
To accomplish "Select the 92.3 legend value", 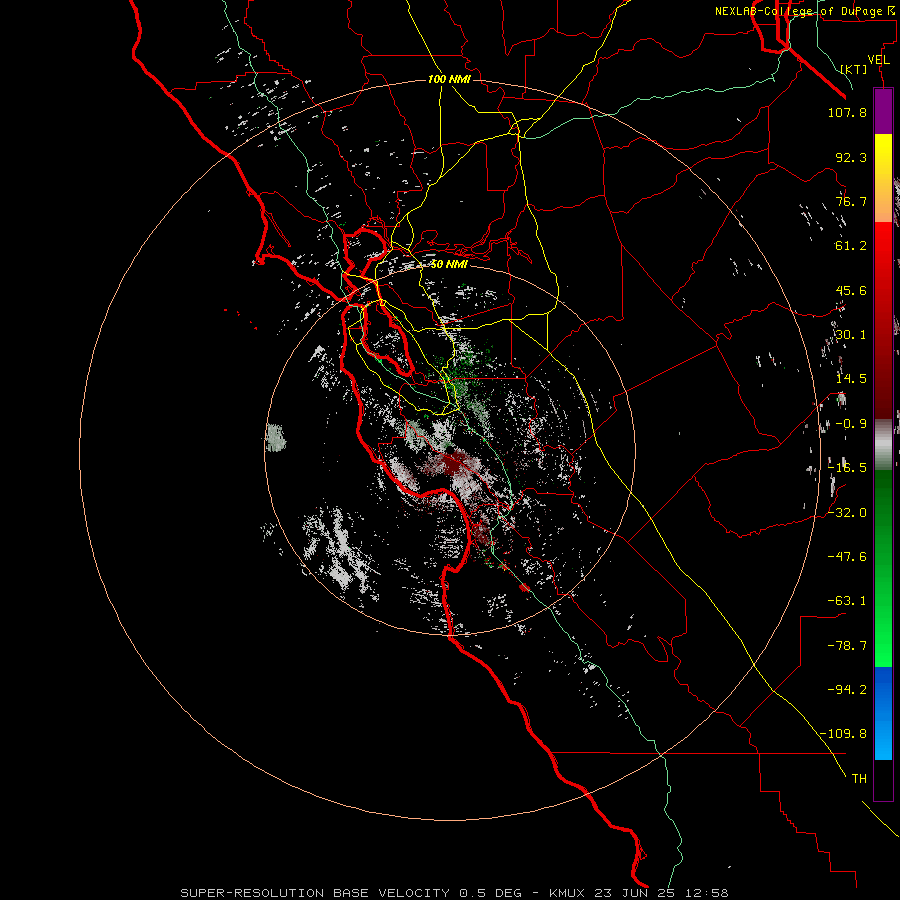I will 851,157.
